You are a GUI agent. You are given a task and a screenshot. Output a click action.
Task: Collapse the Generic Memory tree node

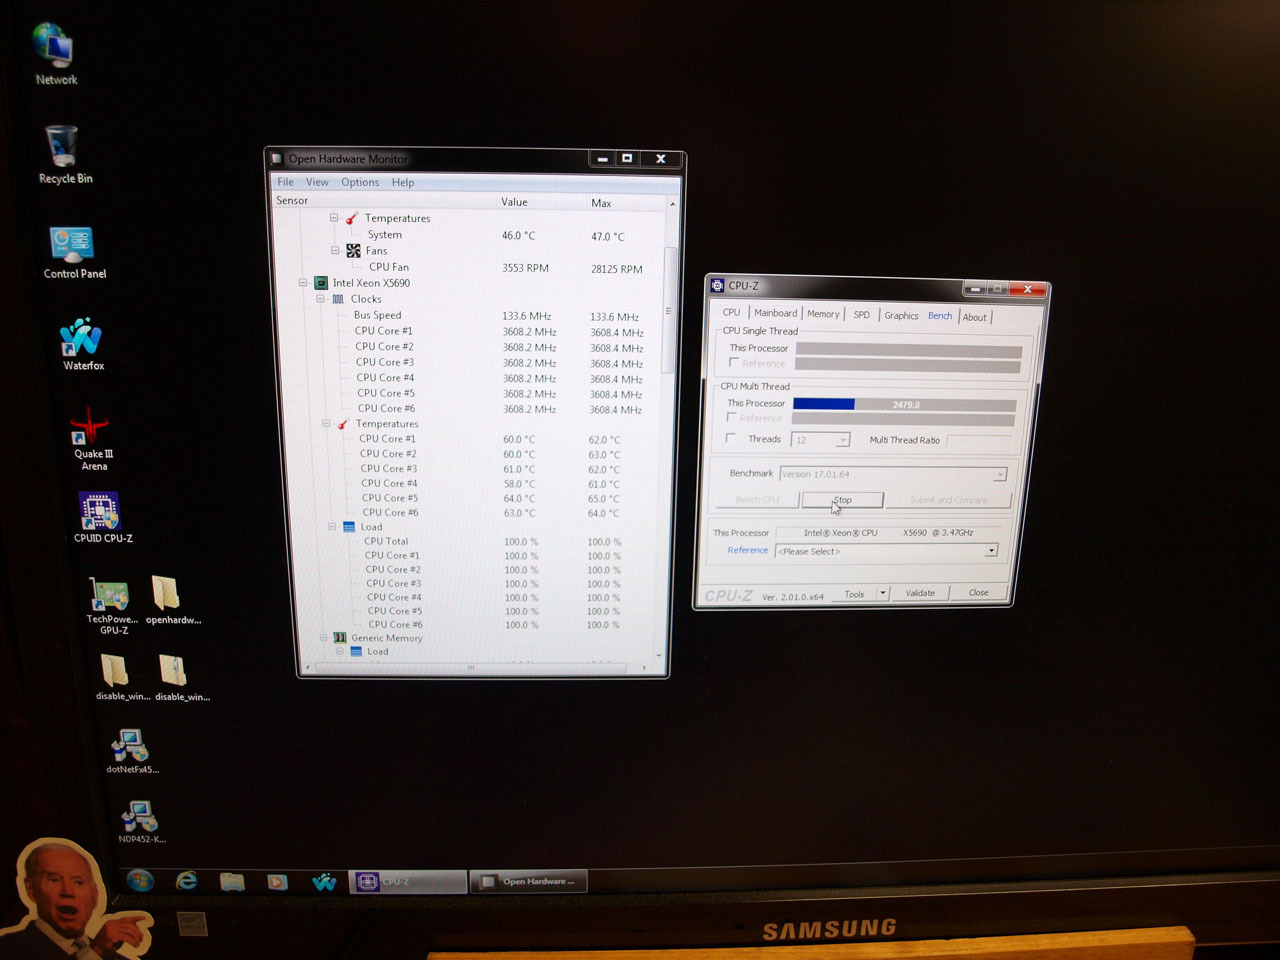pos(323,637)
